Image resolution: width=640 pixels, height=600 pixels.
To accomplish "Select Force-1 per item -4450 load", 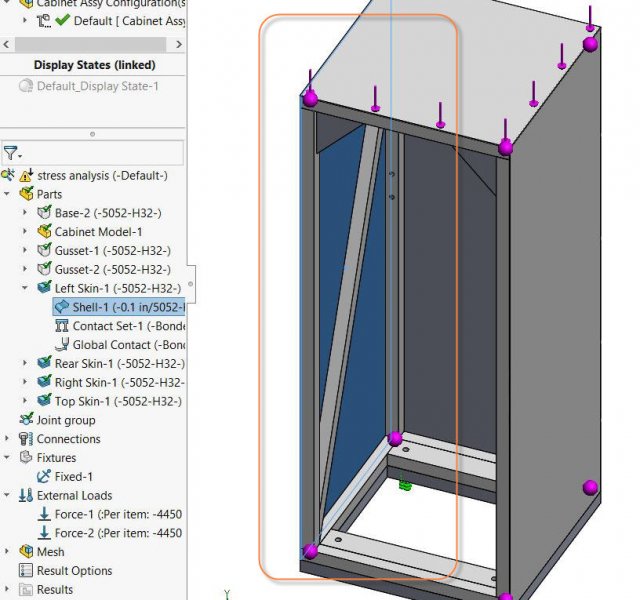I will click(x=118, y=514).
